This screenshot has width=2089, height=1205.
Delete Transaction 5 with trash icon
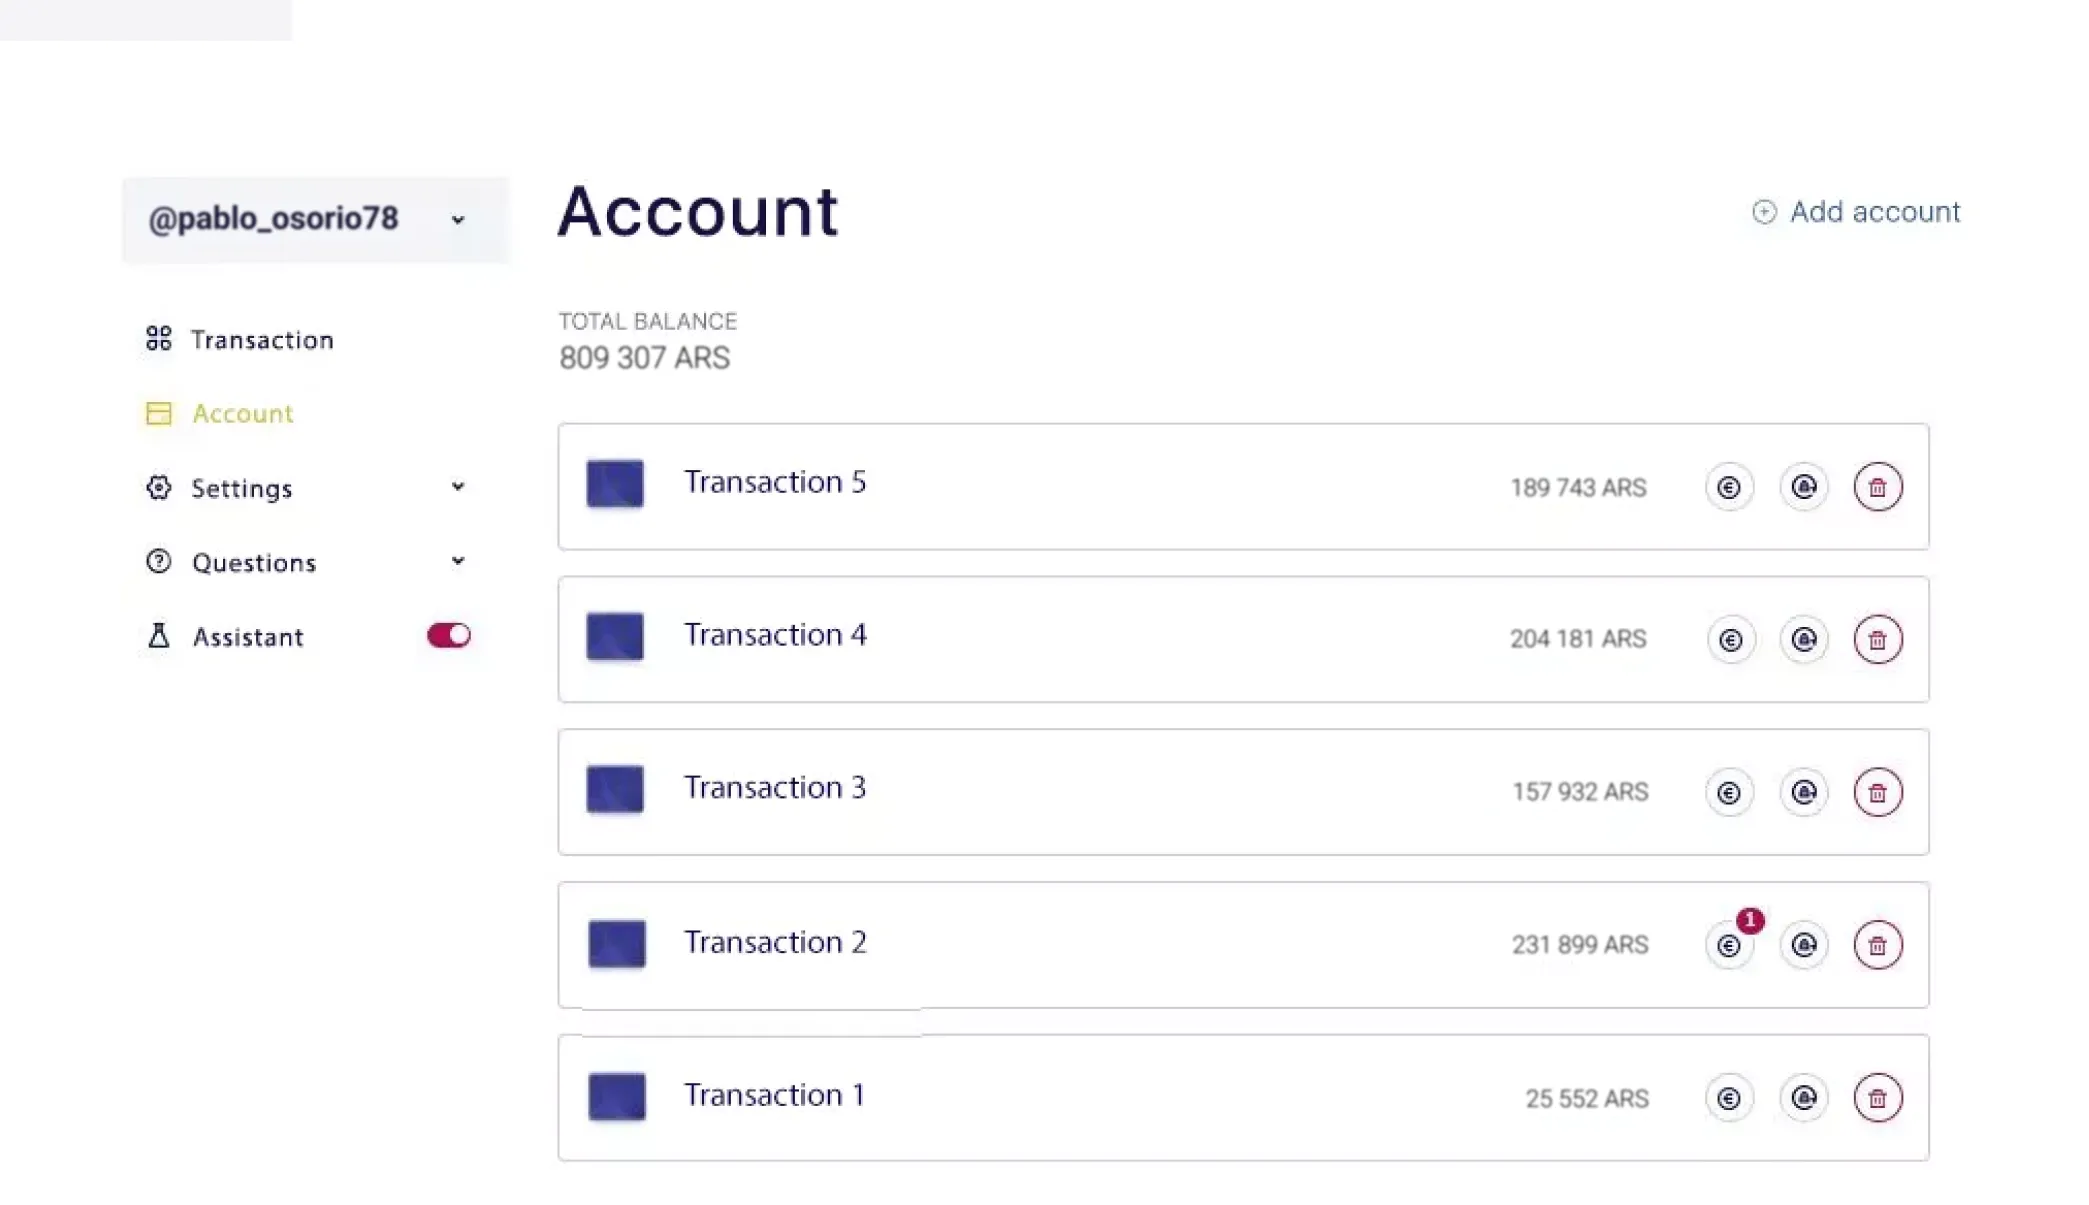click(x=1877, y=487)
